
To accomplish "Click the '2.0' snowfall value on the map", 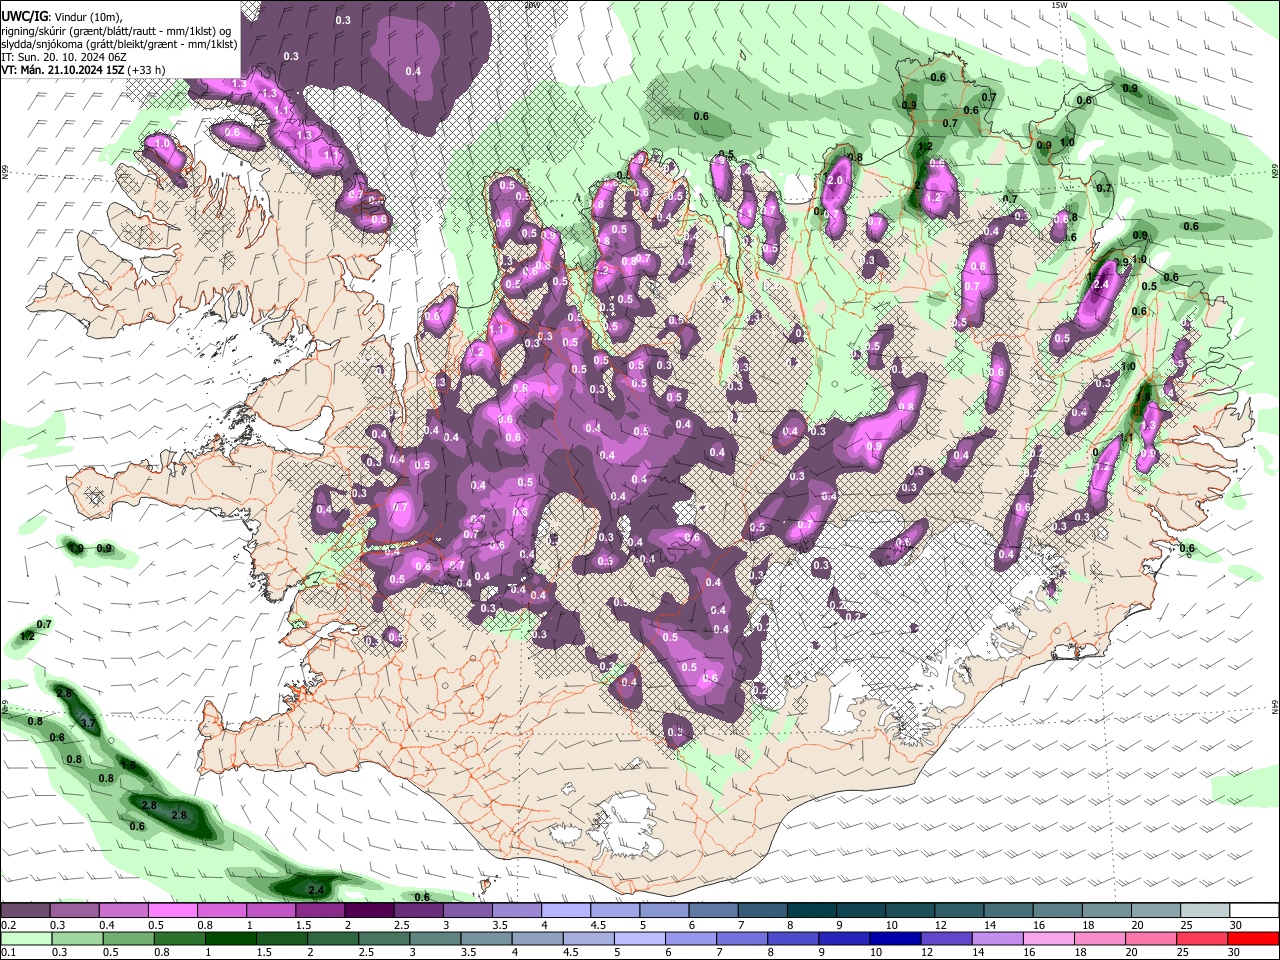I will [x=837, y=180].
